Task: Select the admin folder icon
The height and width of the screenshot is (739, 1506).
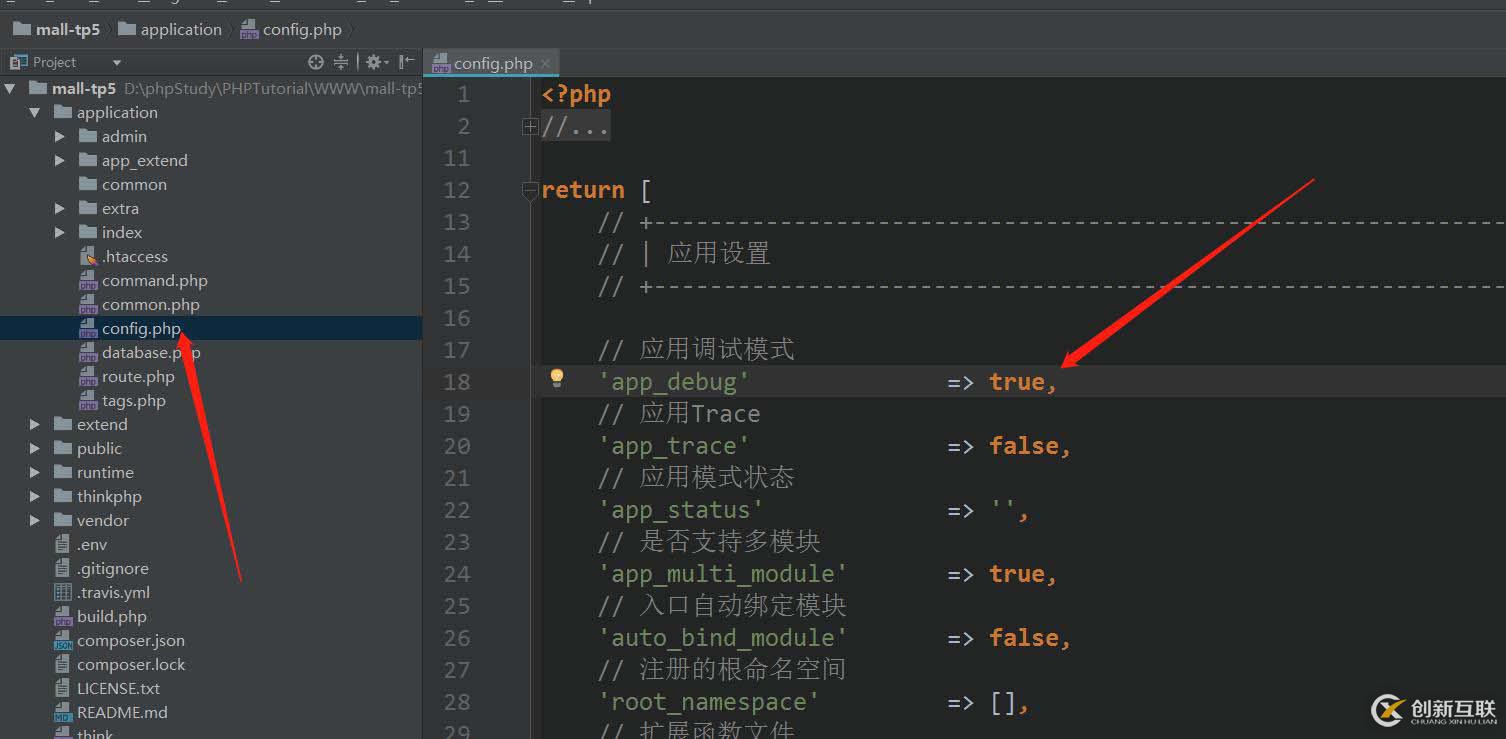Action: pyautogui.click(x=87, y=136)
